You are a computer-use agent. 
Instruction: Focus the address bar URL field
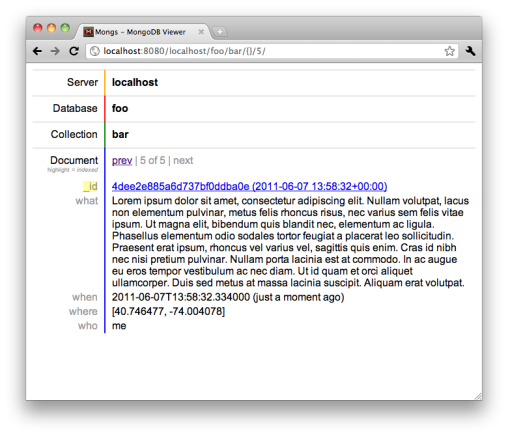tap(272, 51)
